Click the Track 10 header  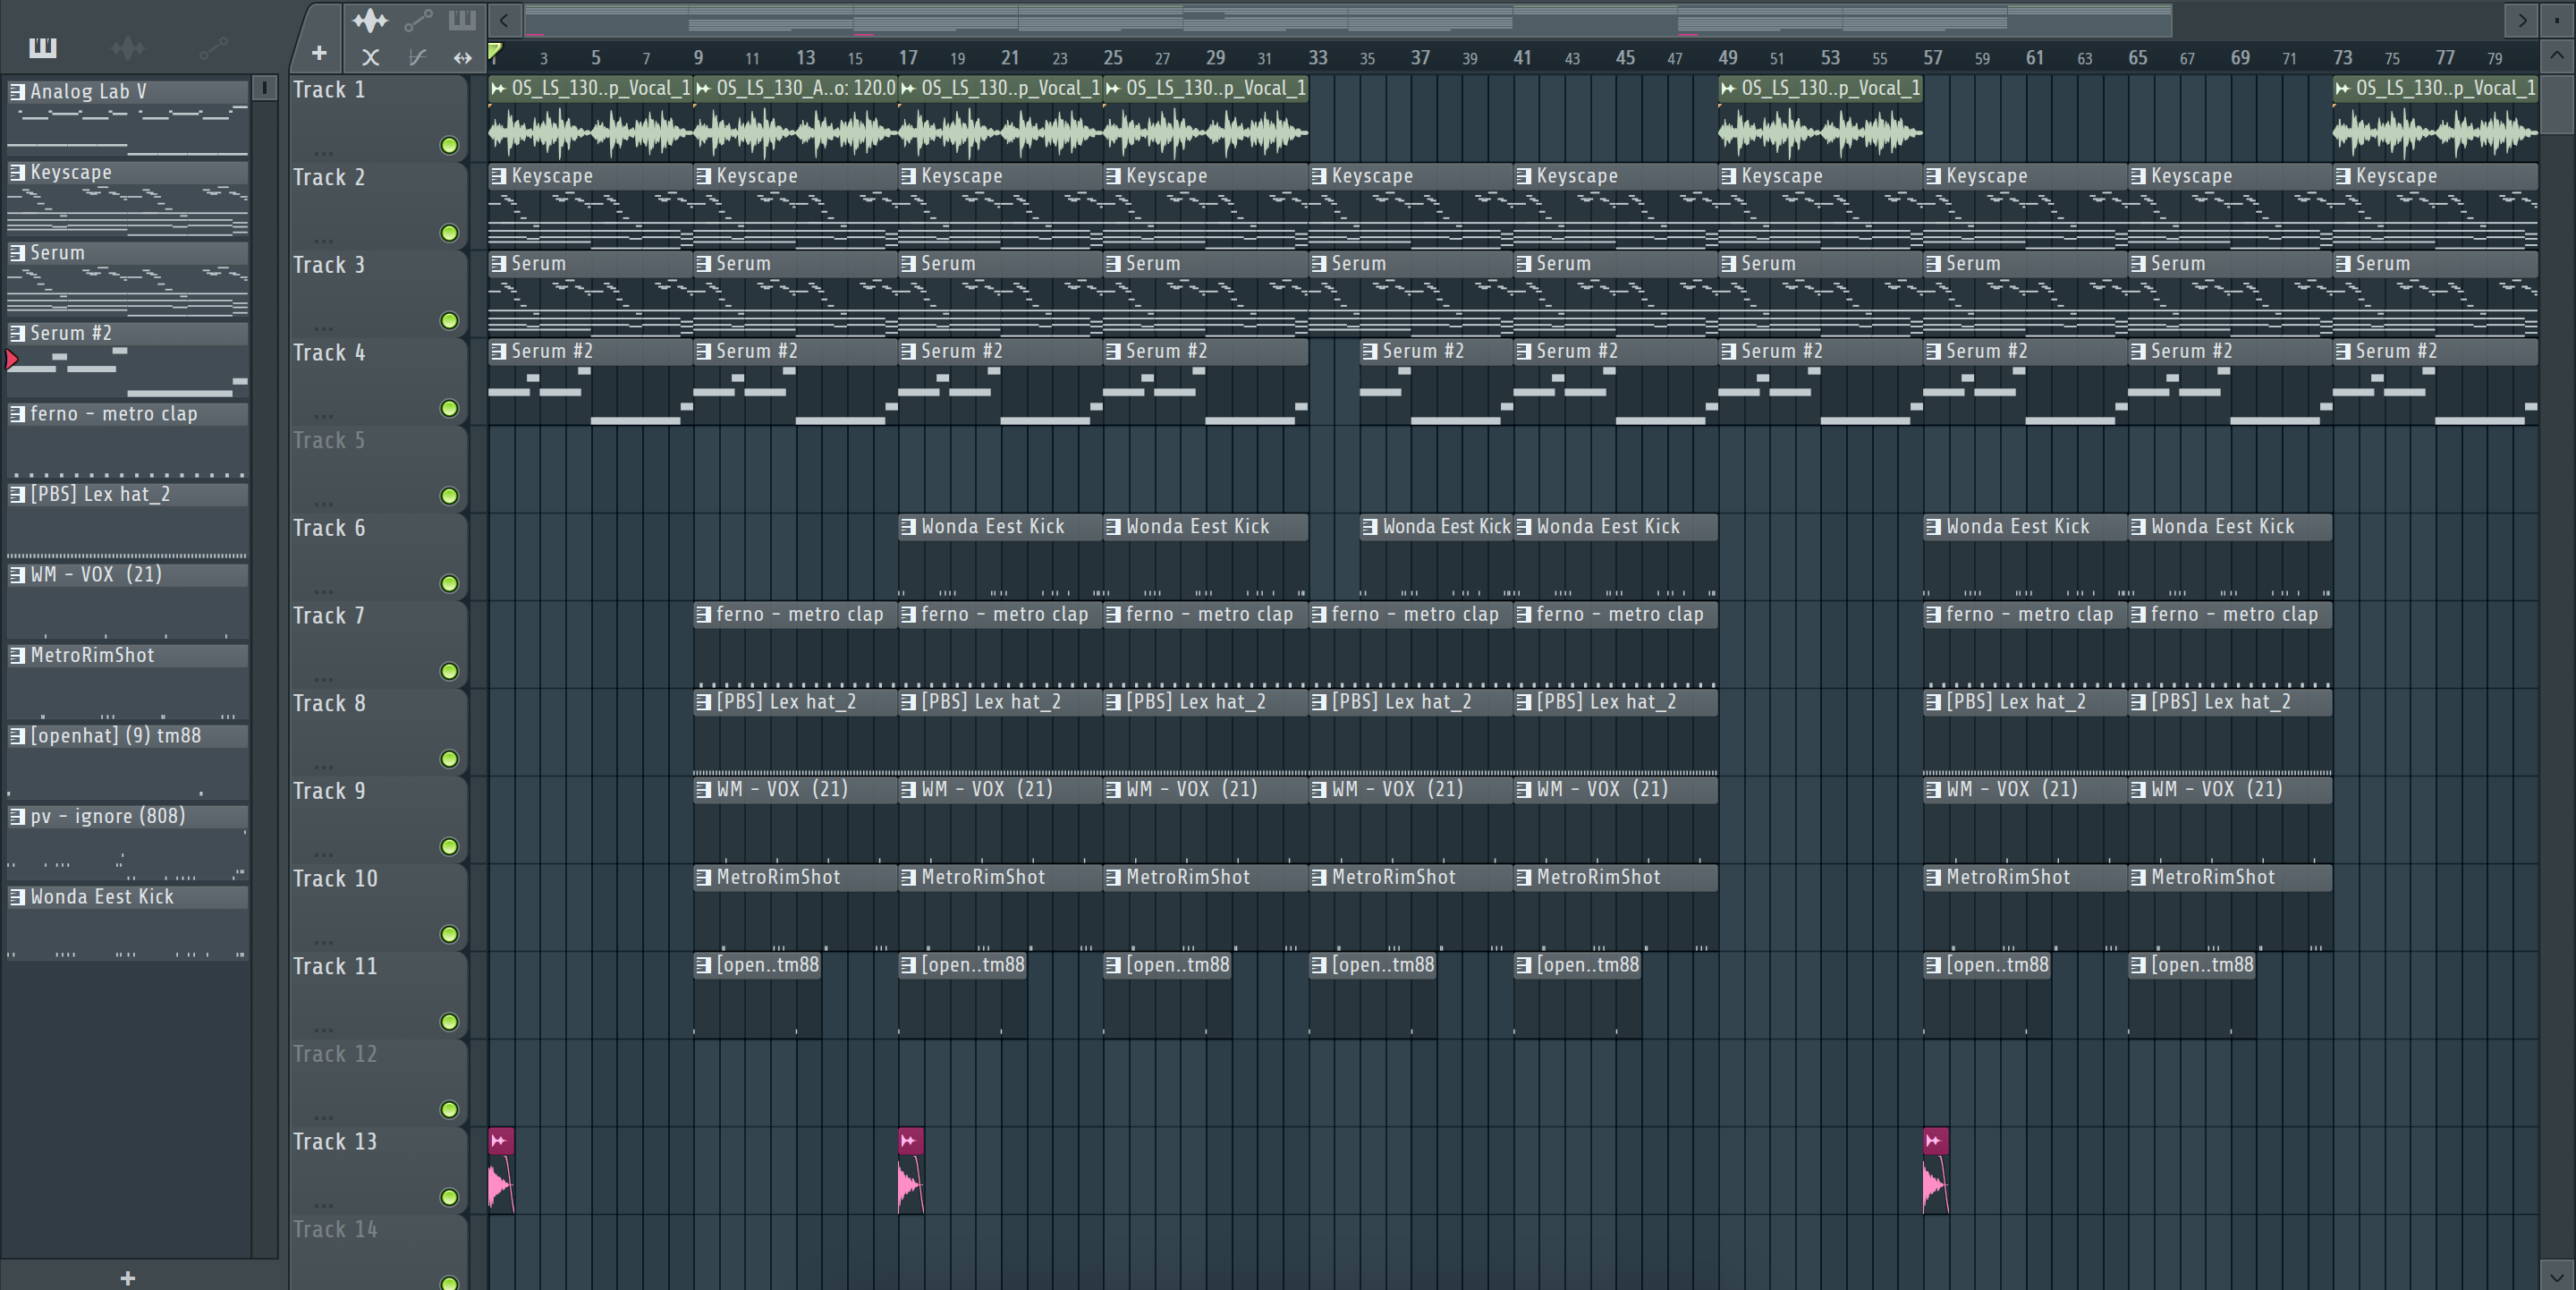pos(378,906)
